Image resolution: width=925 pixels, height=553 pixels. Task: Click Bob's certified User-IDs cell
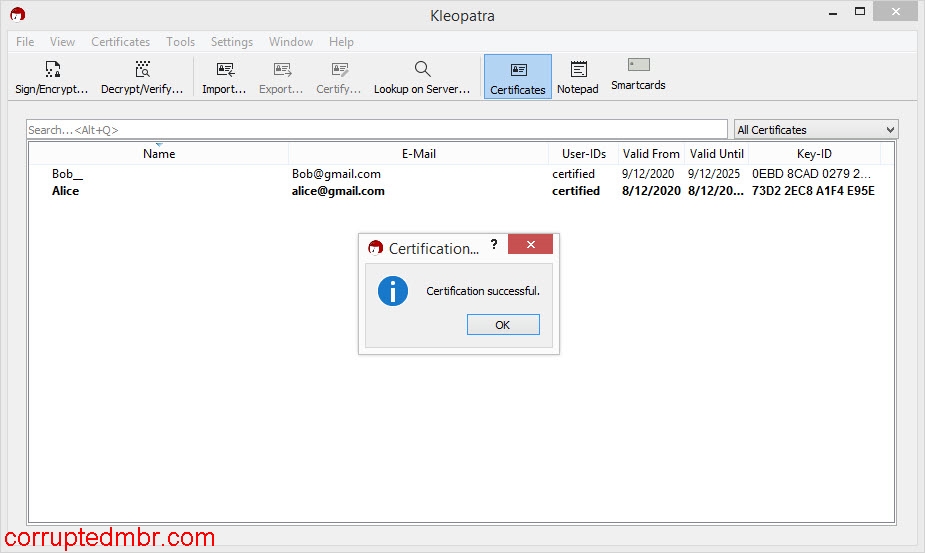(x=573, y=174)
